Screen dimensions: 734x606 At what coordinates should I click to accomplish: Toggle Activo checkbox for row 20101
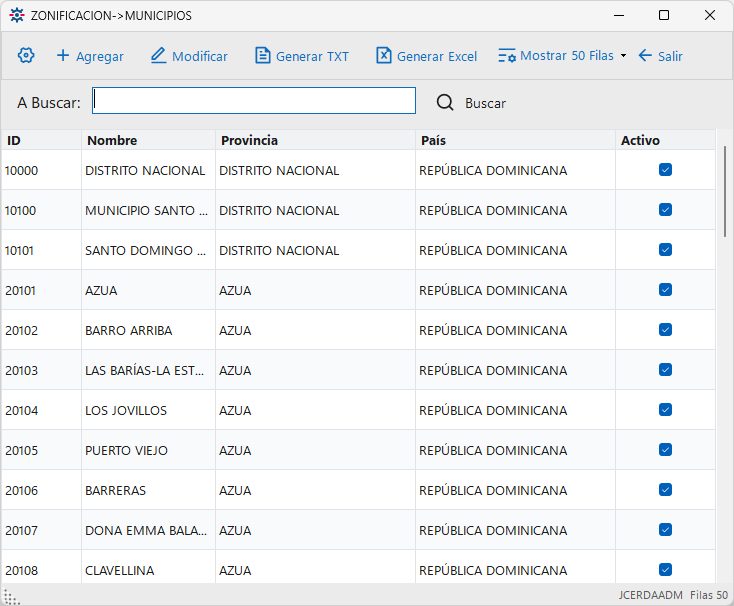[665, 290]
